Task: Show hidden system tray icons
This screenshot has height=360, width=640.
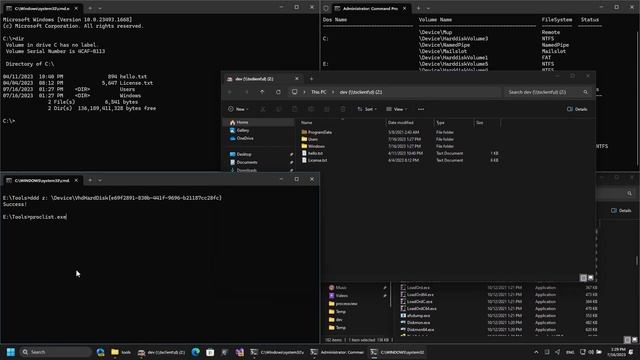Action: point(536,352)
